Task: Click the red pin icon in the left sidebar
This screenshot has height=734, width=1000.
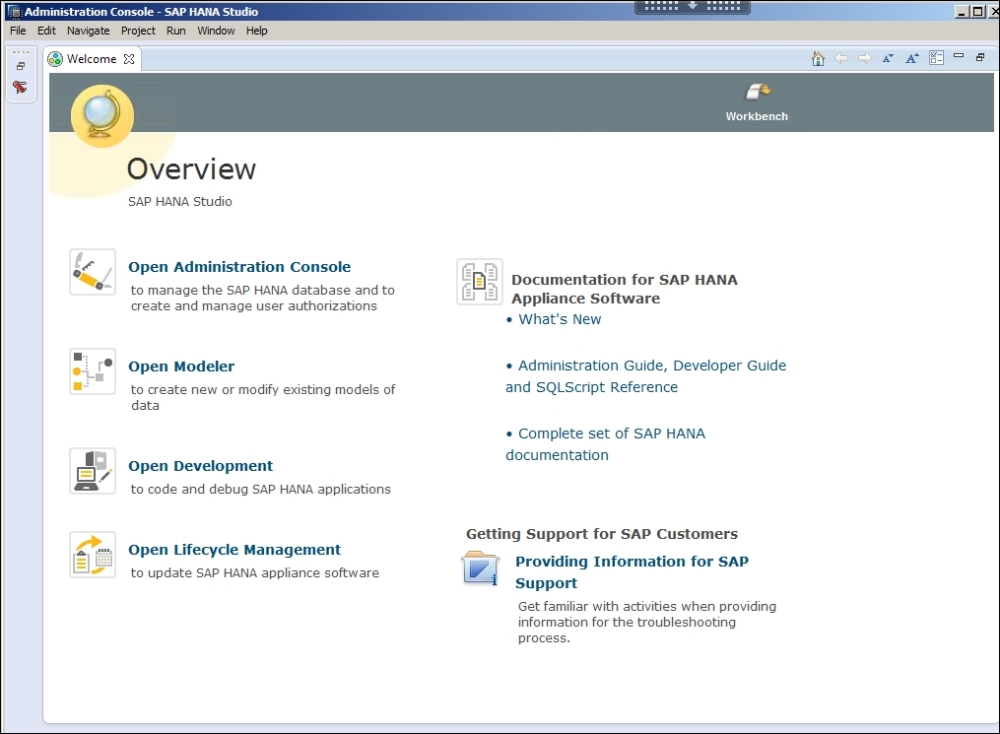Action: point(20,87)
